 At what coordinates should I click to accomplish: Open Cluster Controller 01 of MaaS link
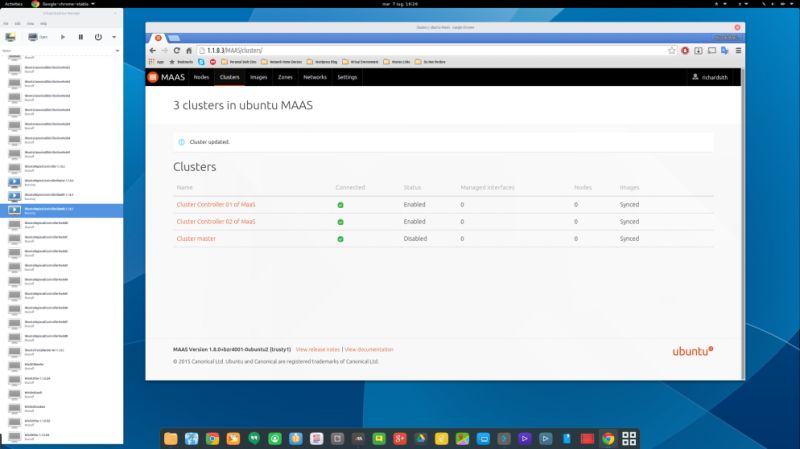[x=216, y=205]
